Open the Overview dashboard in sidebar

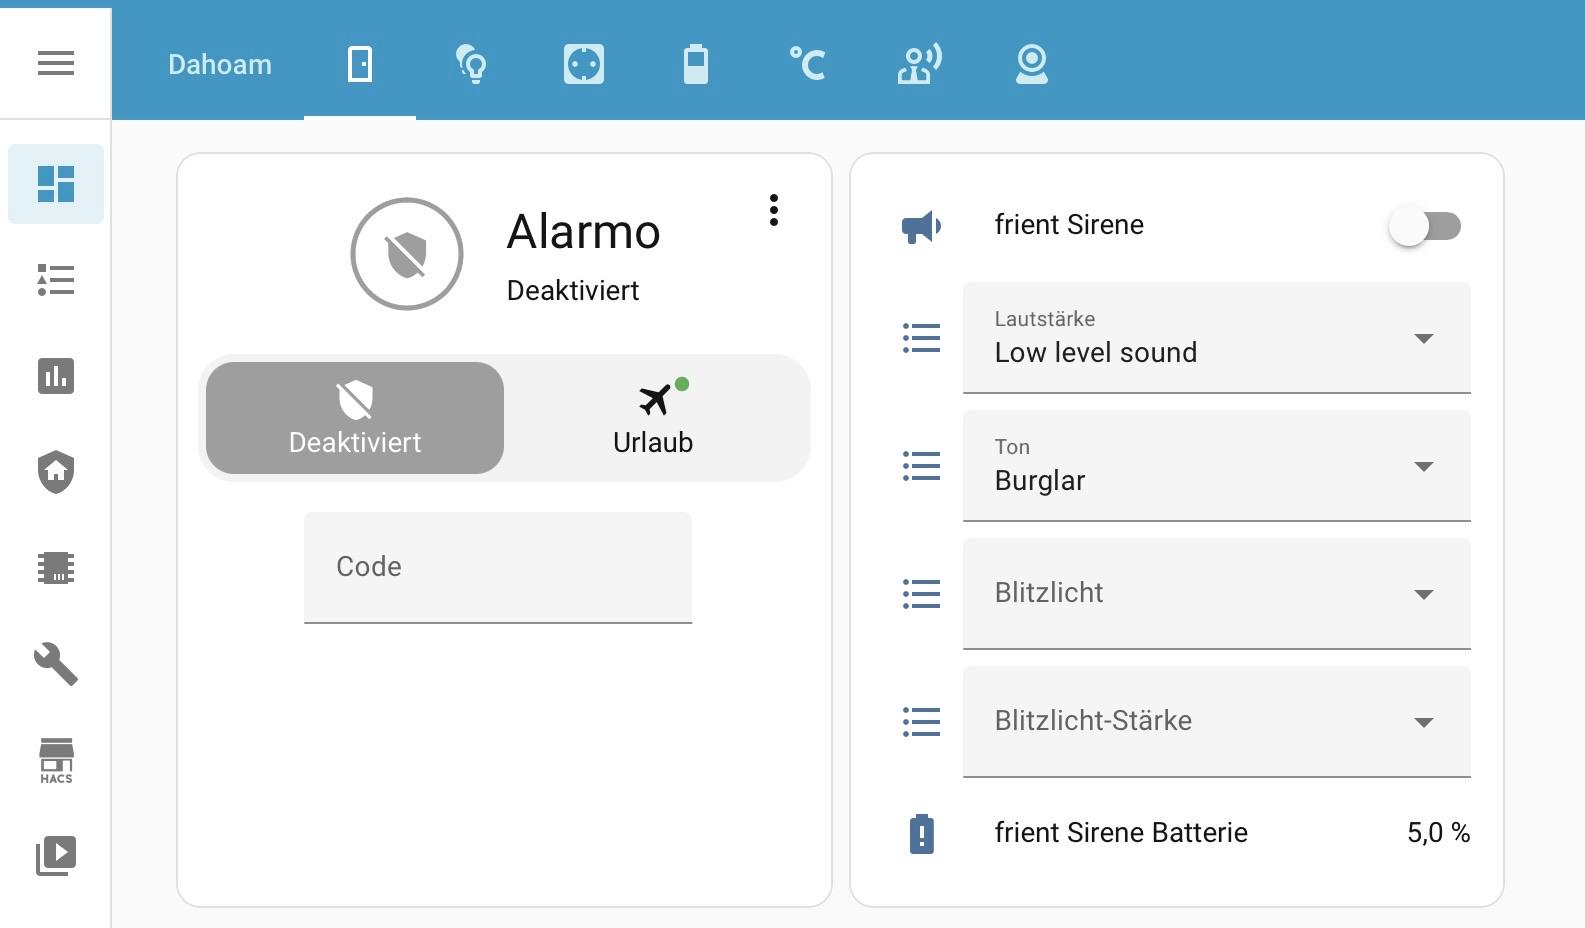click(x=56, y=184)
